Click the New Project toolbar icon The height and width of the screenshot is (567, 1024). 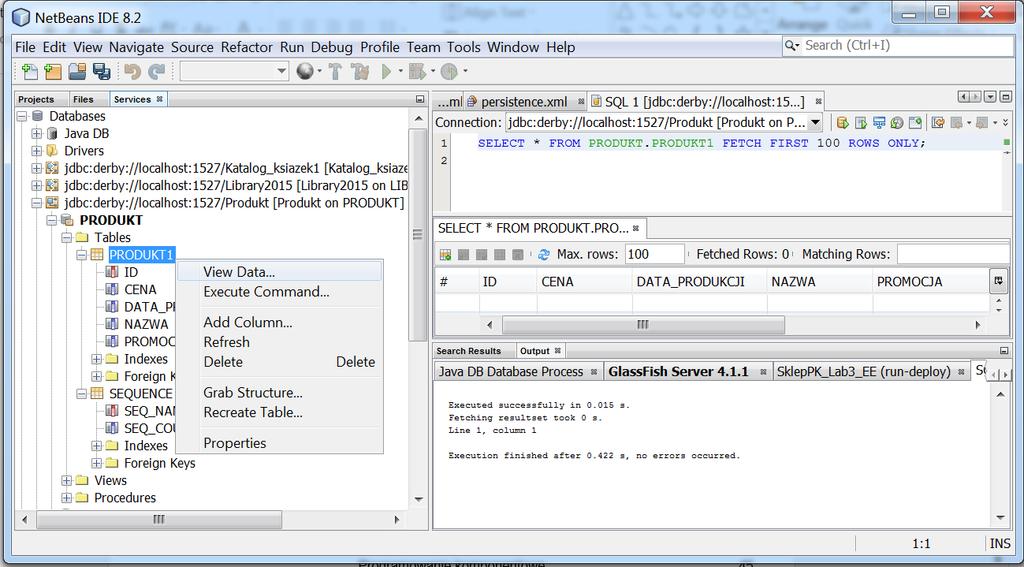53,71
